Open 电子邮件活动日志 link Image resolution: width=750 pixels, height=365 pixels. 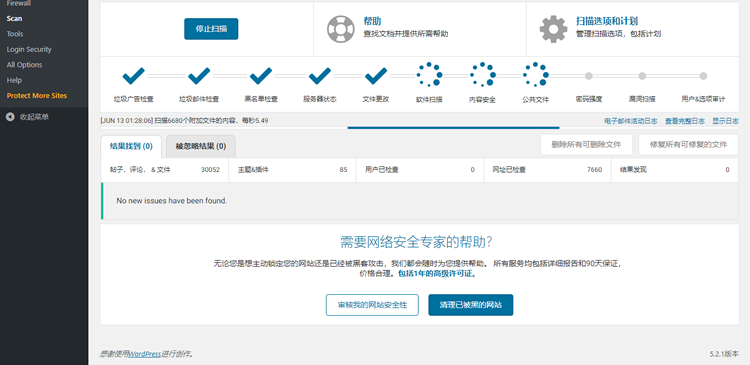pos(630,121)
